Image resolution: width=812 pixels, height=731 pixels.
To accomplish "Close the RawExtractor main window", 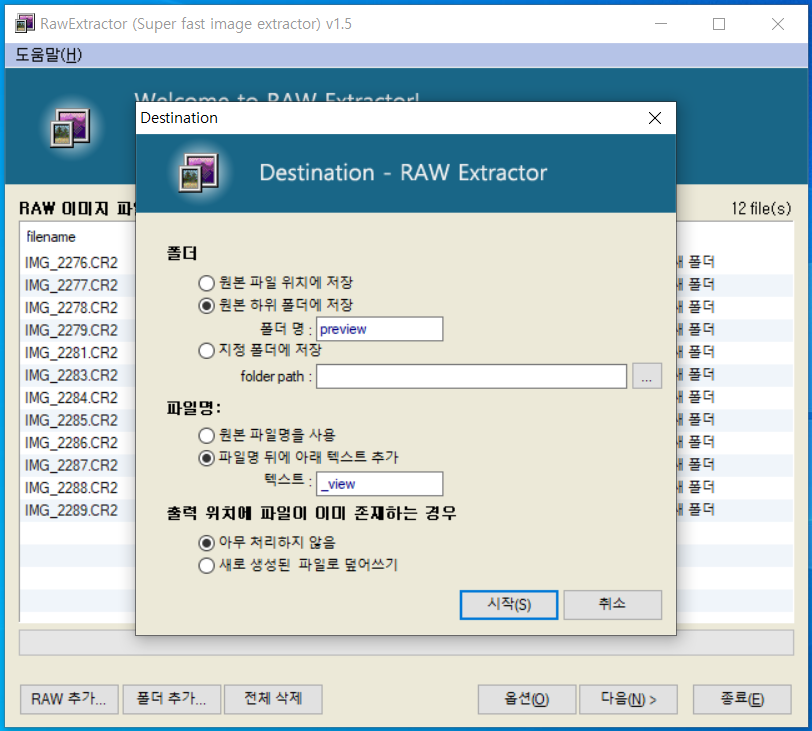I will [777, 24].
